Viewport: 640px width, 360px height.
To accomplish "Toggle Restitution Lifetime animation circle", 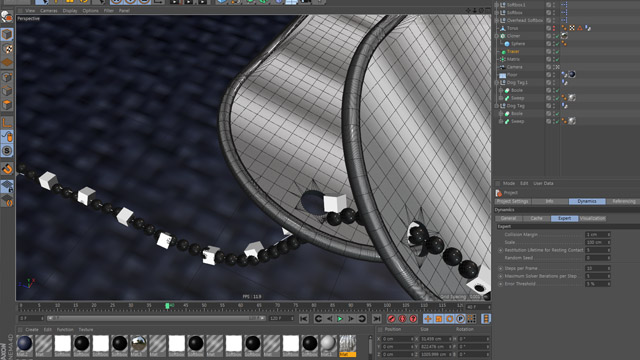I will pos(501,250).
